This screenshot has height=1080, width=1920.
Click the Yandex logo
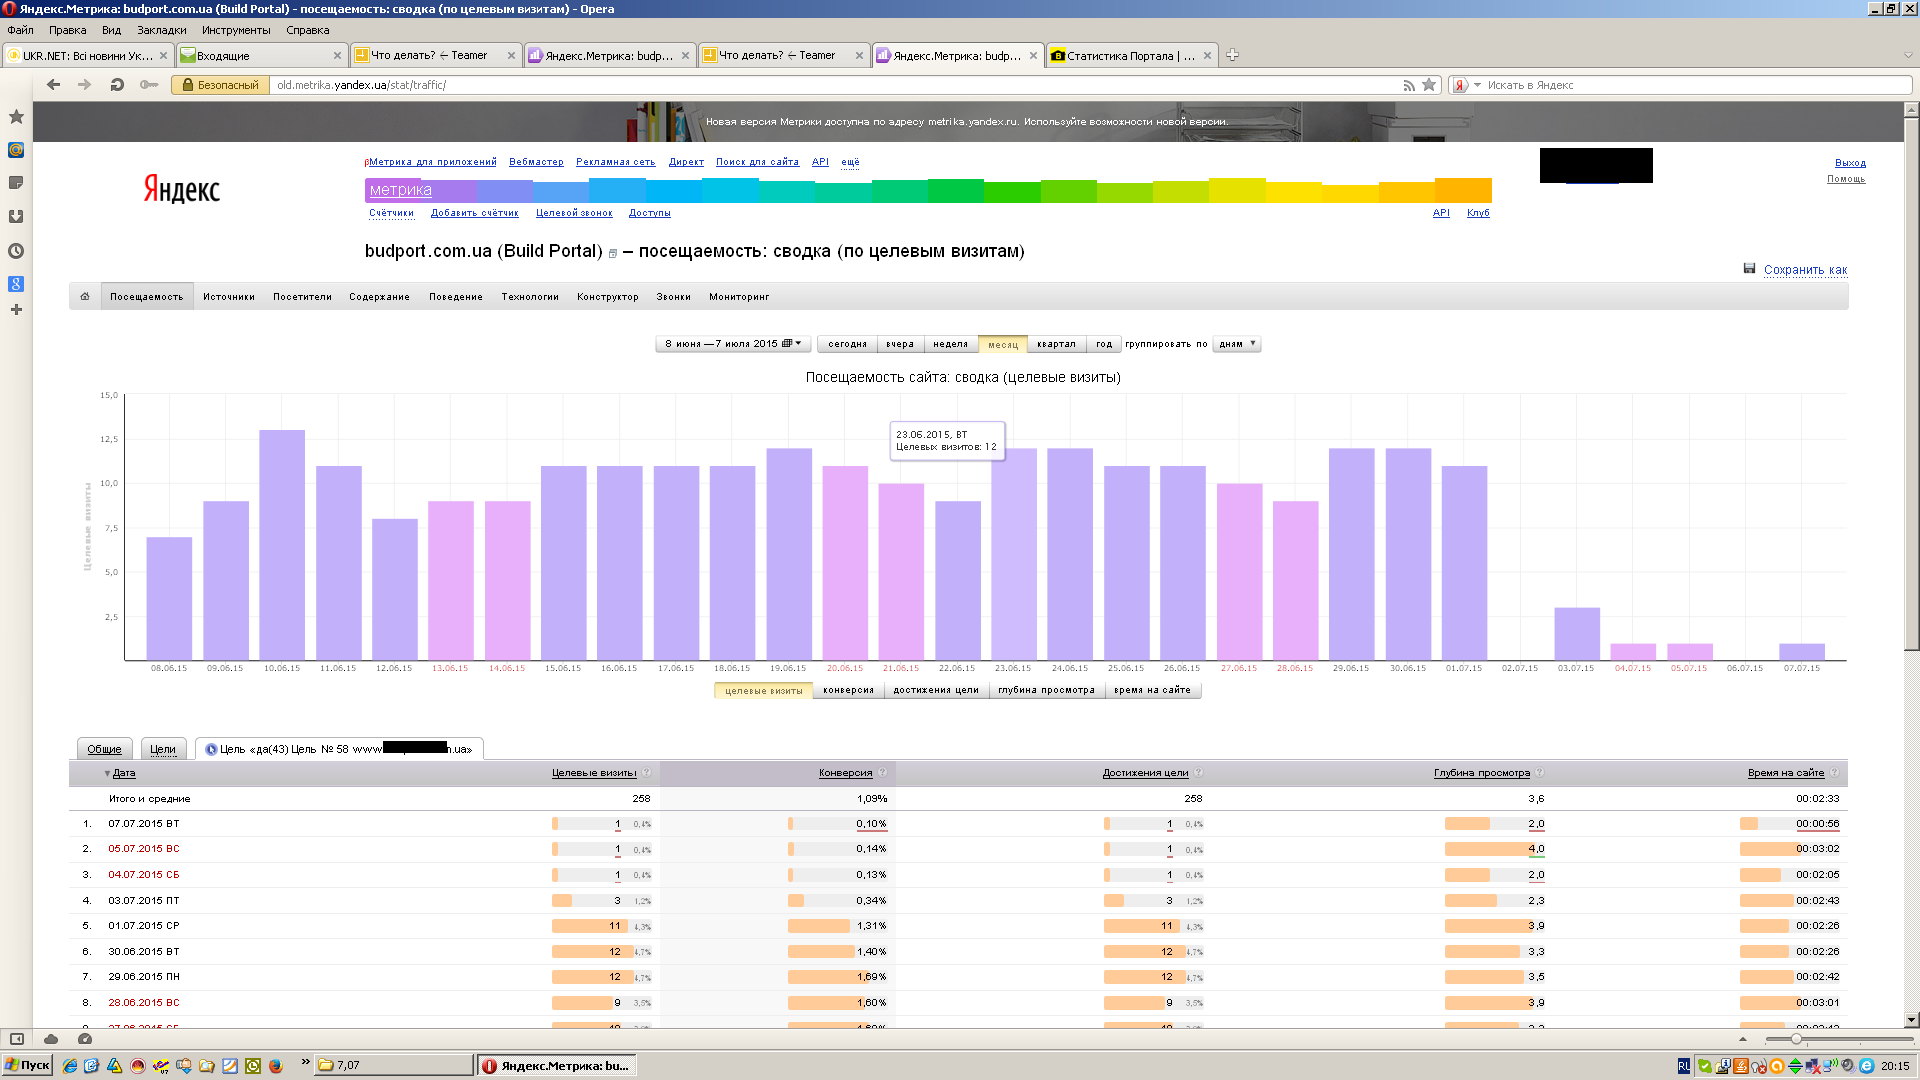[181, 189]
